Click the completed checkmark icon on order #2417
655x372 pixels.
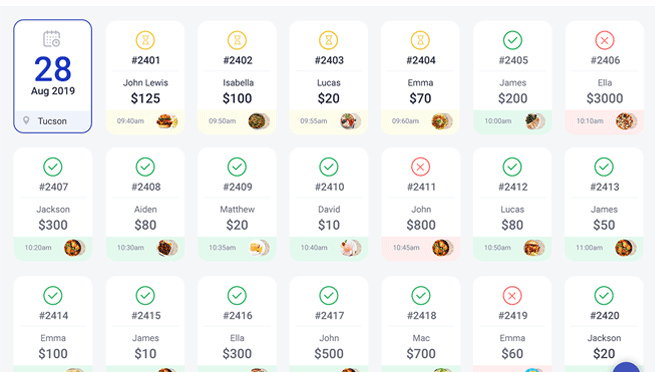[x=329, y=296]
